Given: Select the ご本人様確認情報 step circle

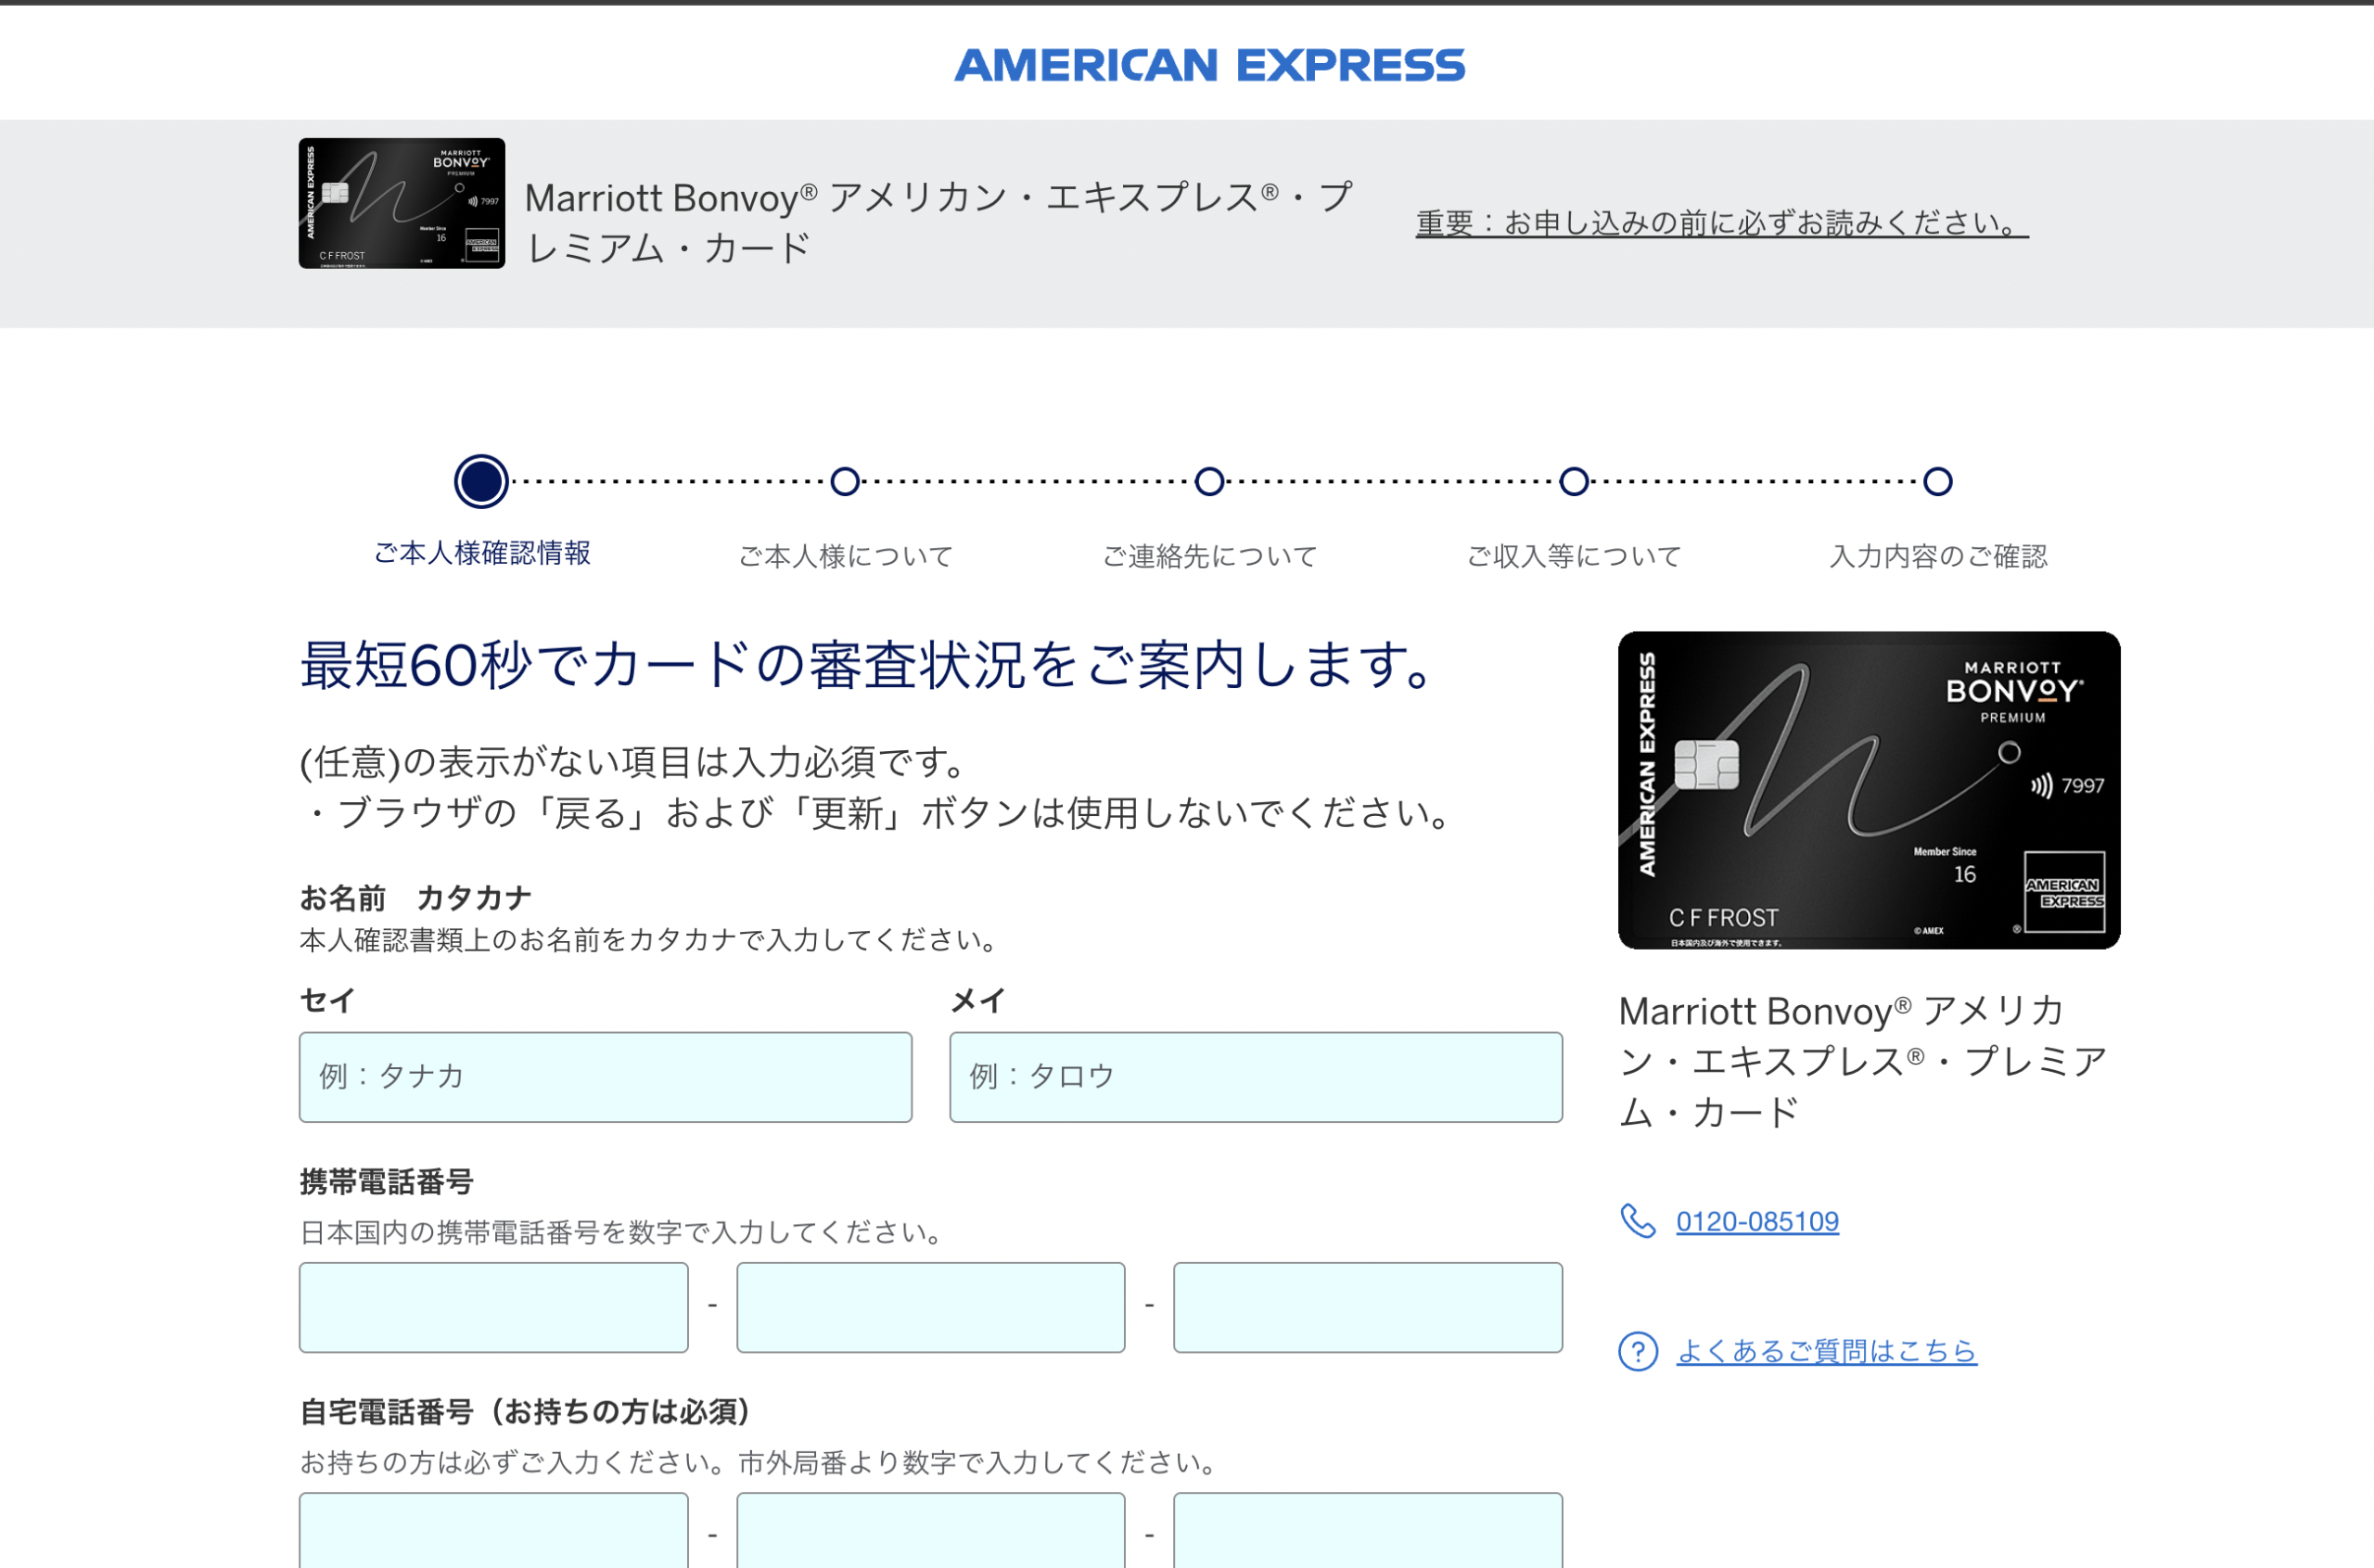Looking at the screenshot, I should point(481,481).
